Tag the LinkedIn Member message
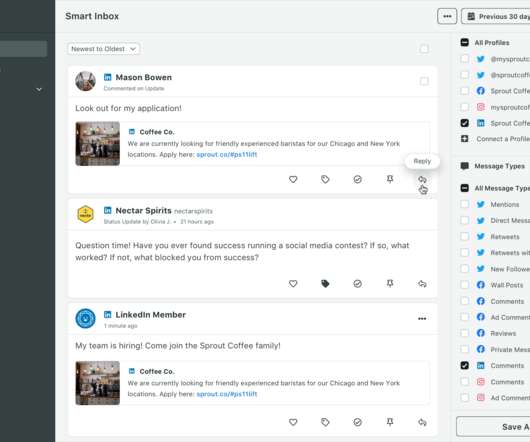530x442 pixels. coord(325,422)
